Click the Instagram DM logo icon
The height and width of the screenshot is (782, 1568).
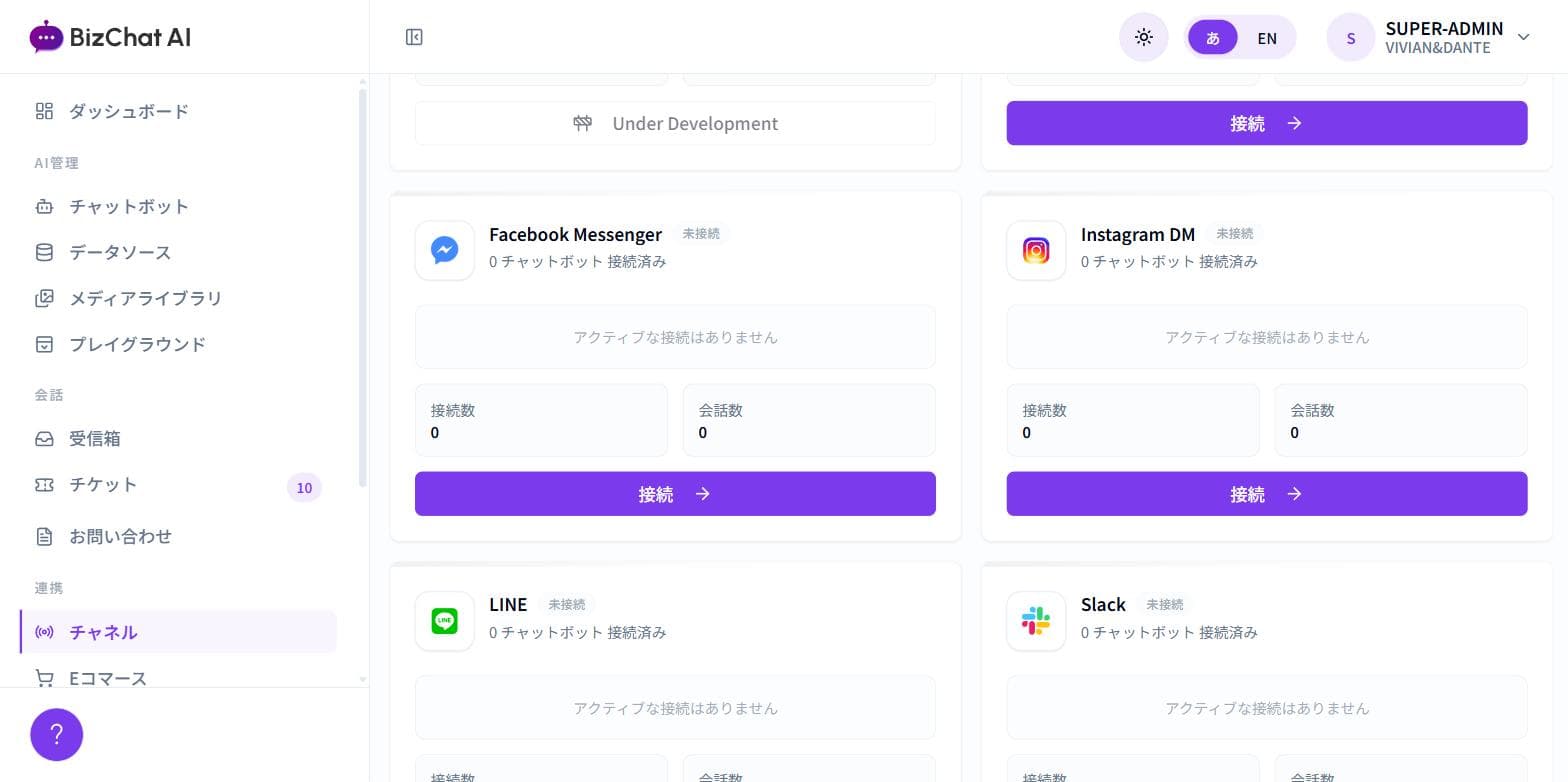pyautogui.click(x=1037, y=250)
